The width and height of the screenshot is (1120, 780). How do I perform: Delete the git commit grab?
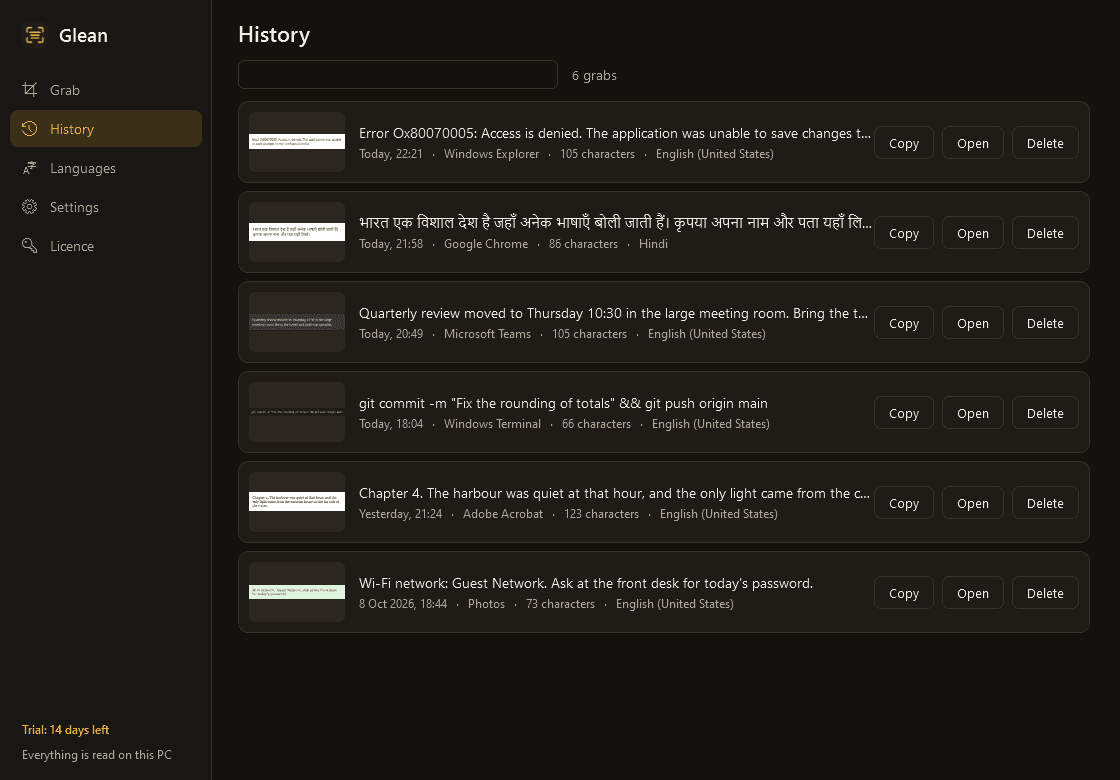[1045, 413]
